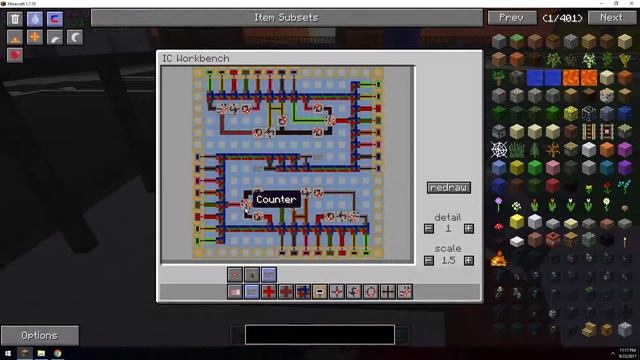Click the Minecraft taskbar icon

pyautogui.click(x=24, y=353)
